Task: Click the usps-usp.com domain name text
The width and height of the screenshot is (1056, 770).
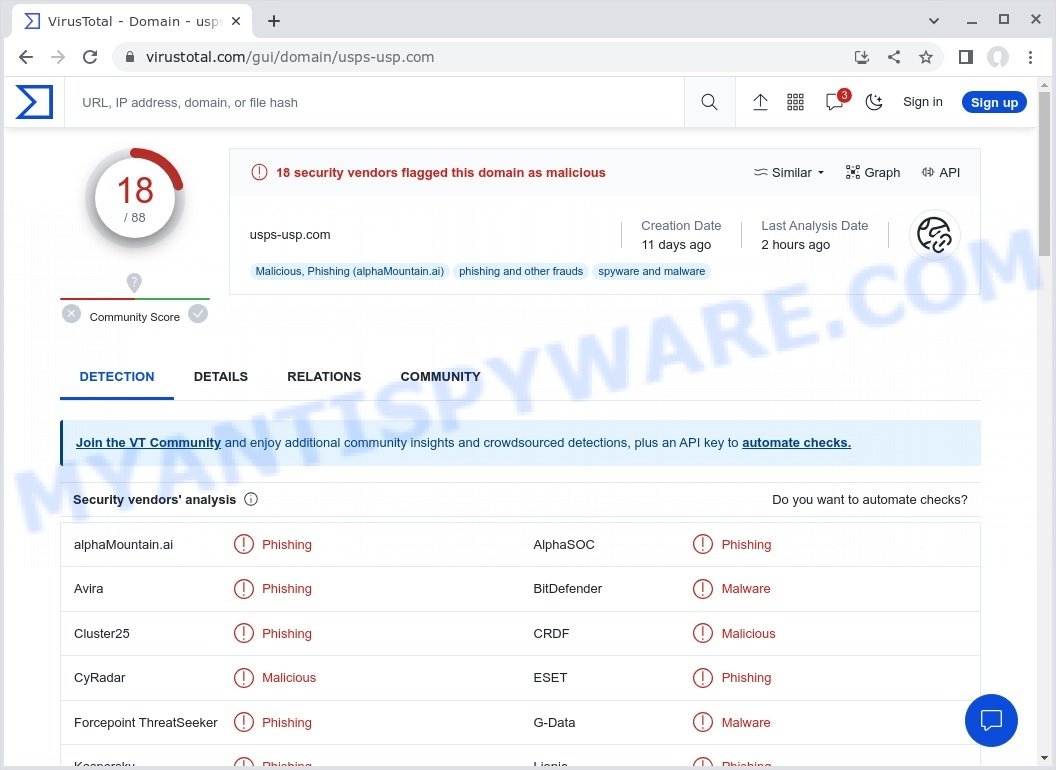Action: 290,235
